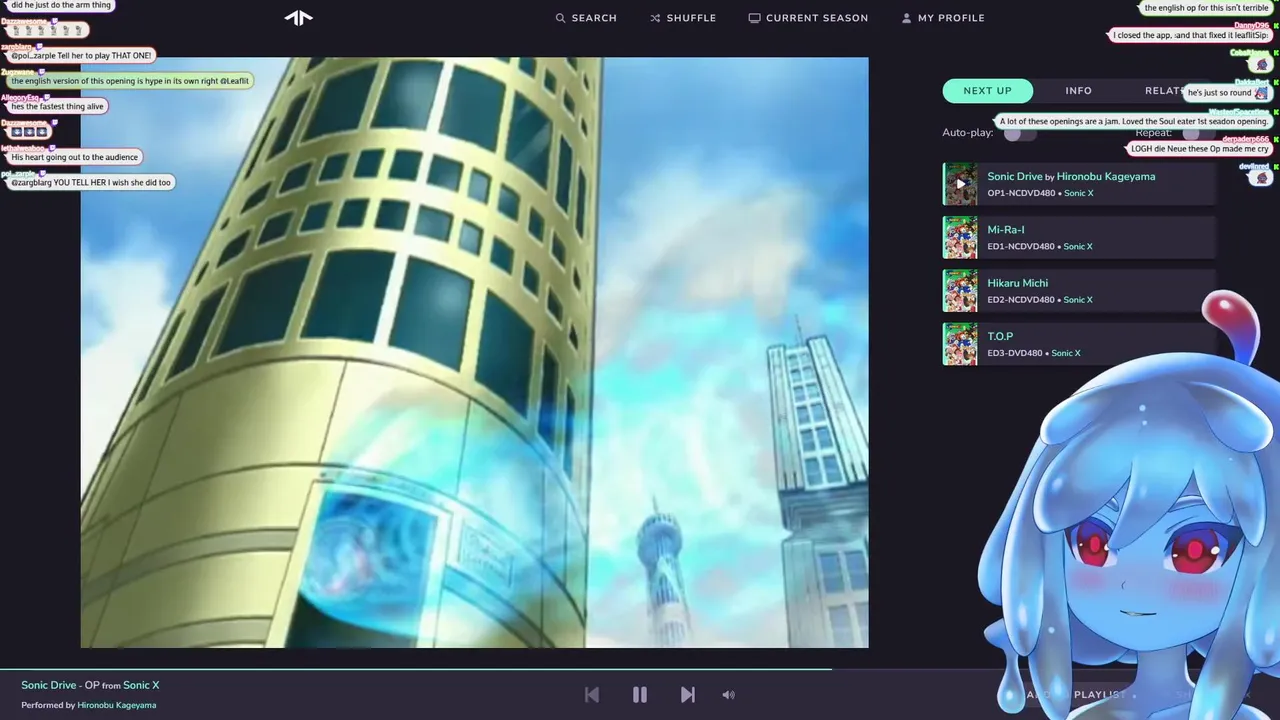This screenshot has height=720, width=1280.
Task: Select the Next Up tab
Action: point(987,91)
